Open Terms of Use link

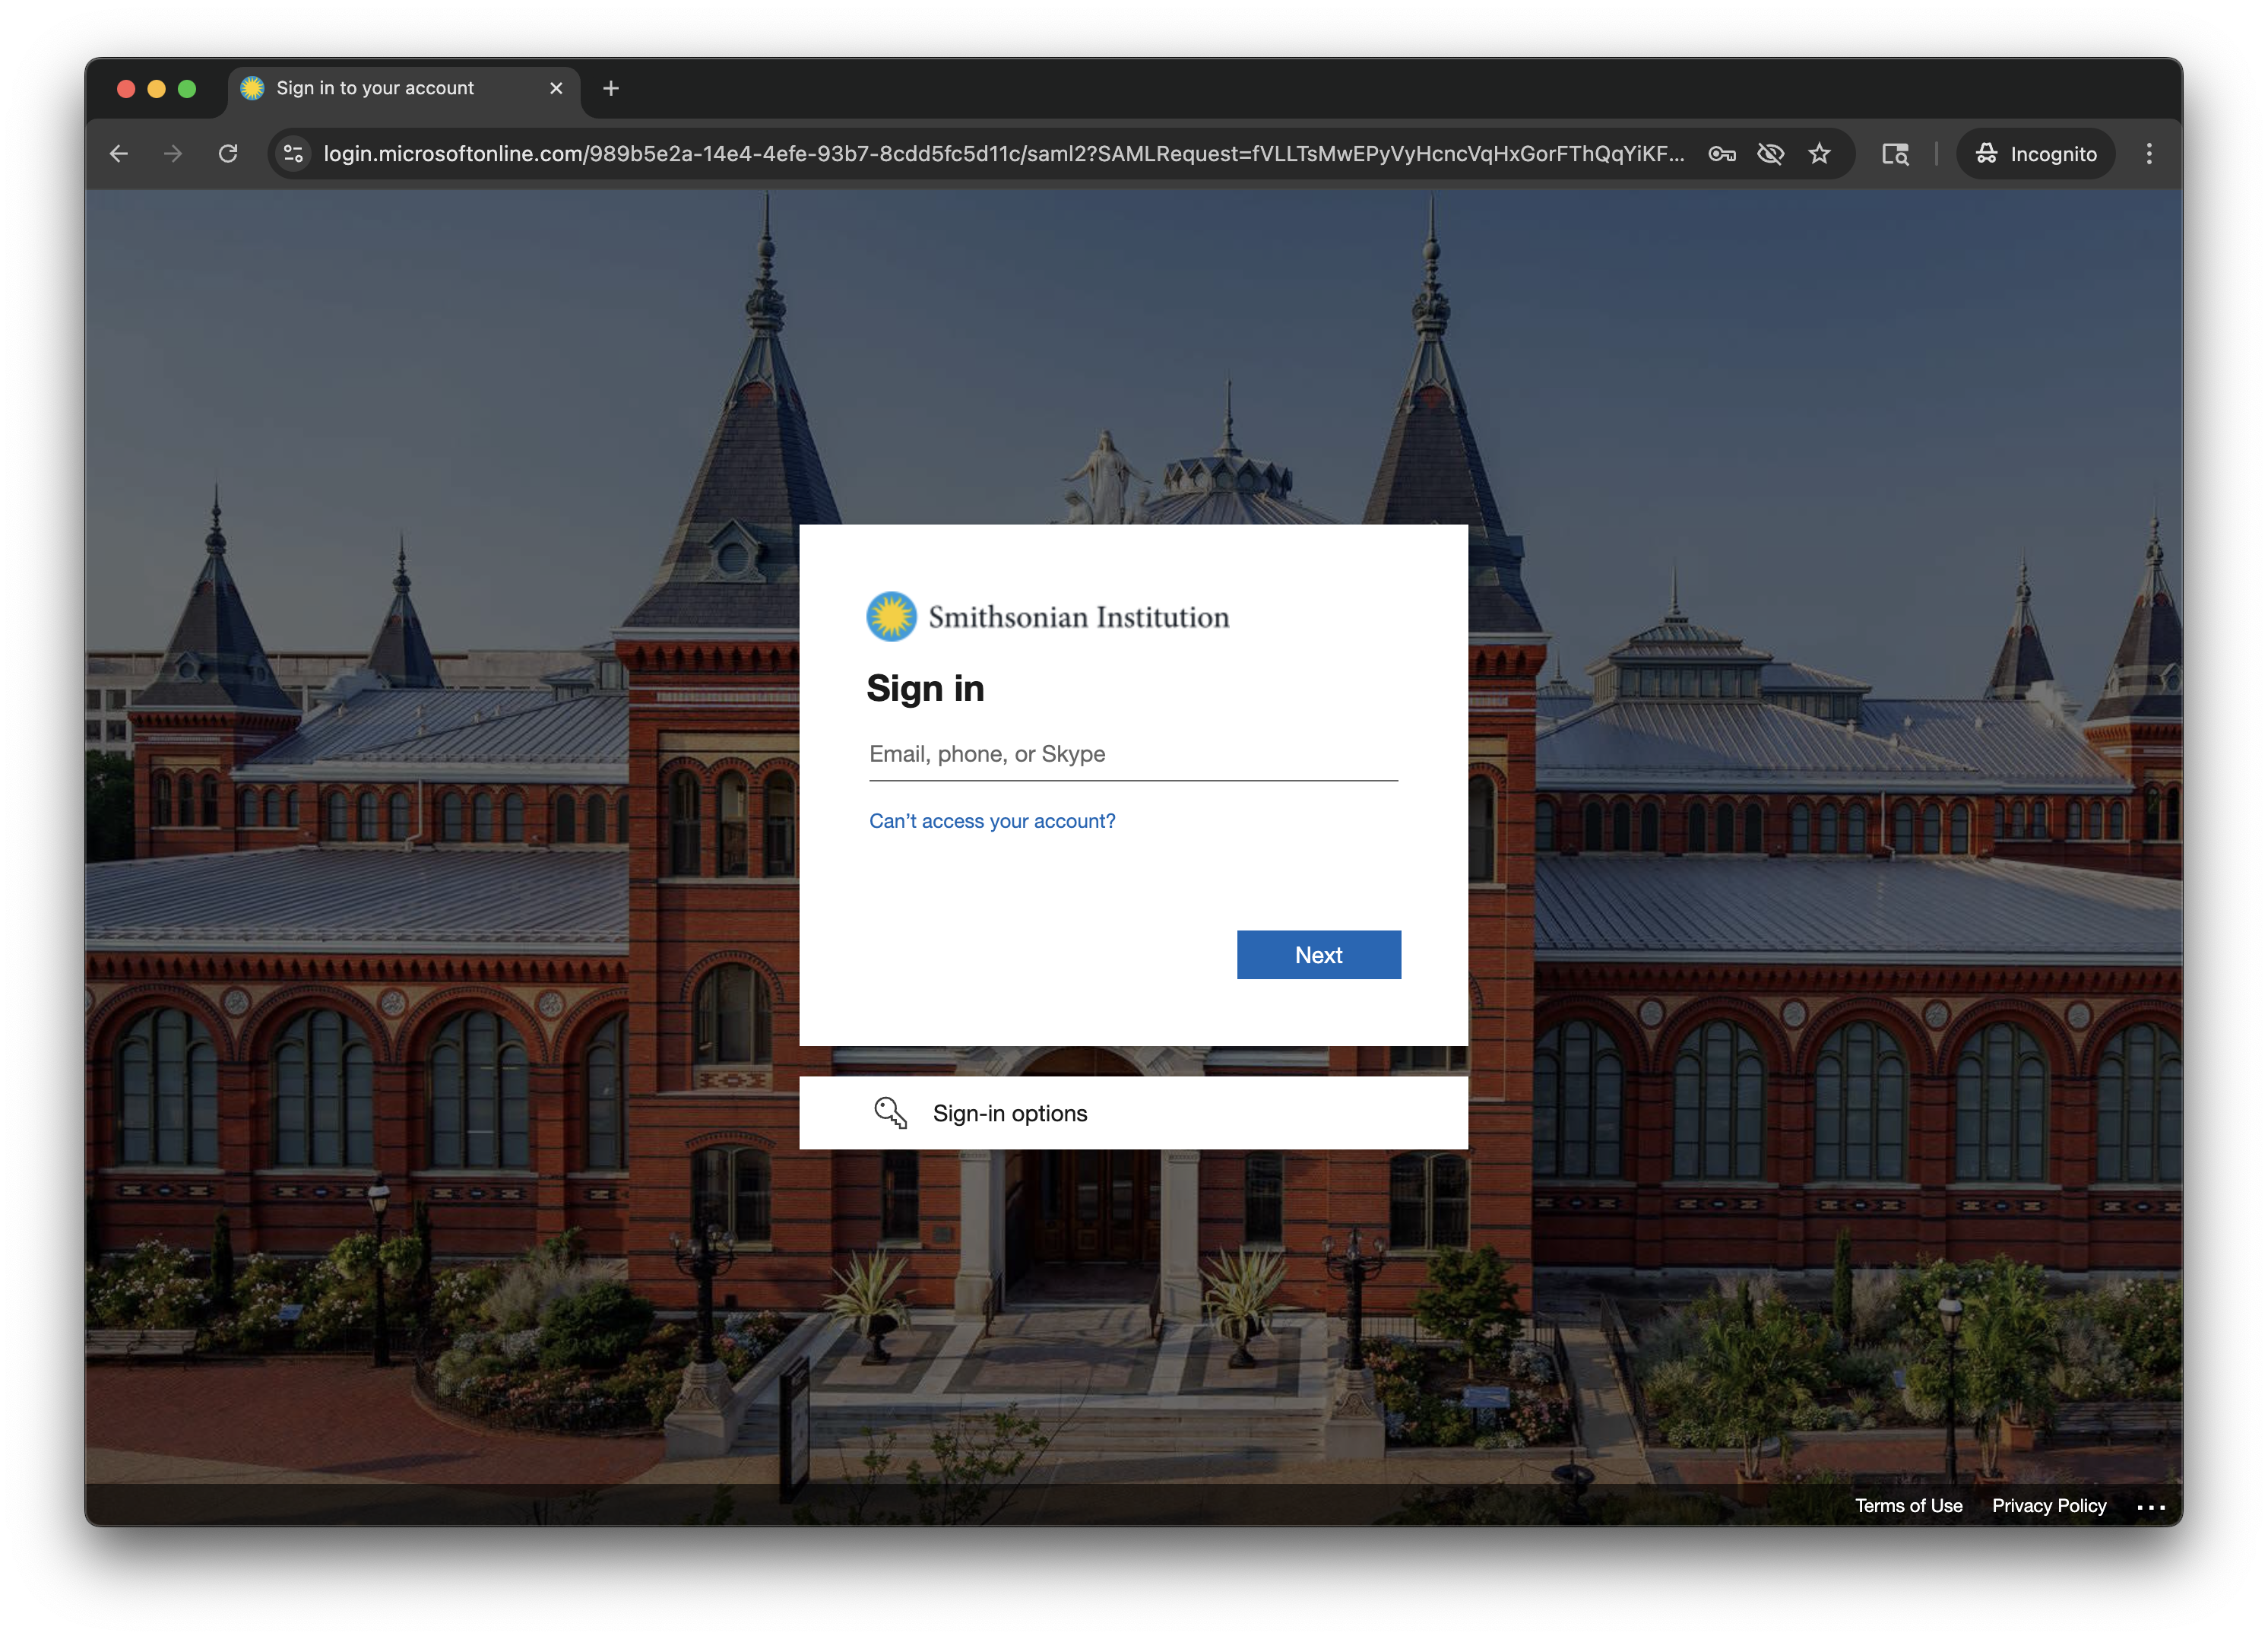(1908, 1506)
